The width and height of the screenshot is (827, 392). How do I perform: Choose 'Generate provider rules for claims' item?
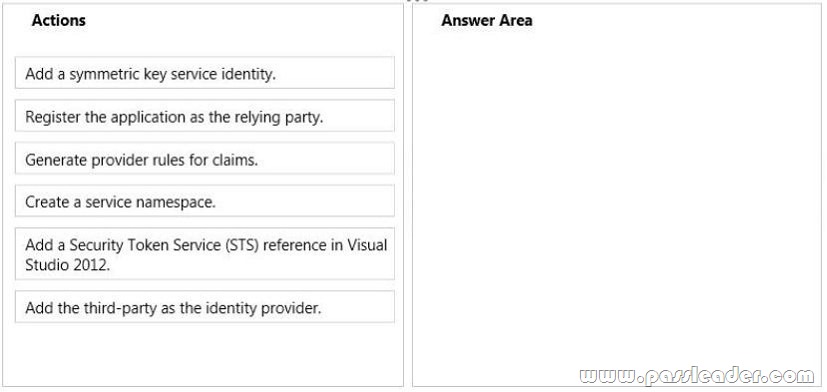205,158
